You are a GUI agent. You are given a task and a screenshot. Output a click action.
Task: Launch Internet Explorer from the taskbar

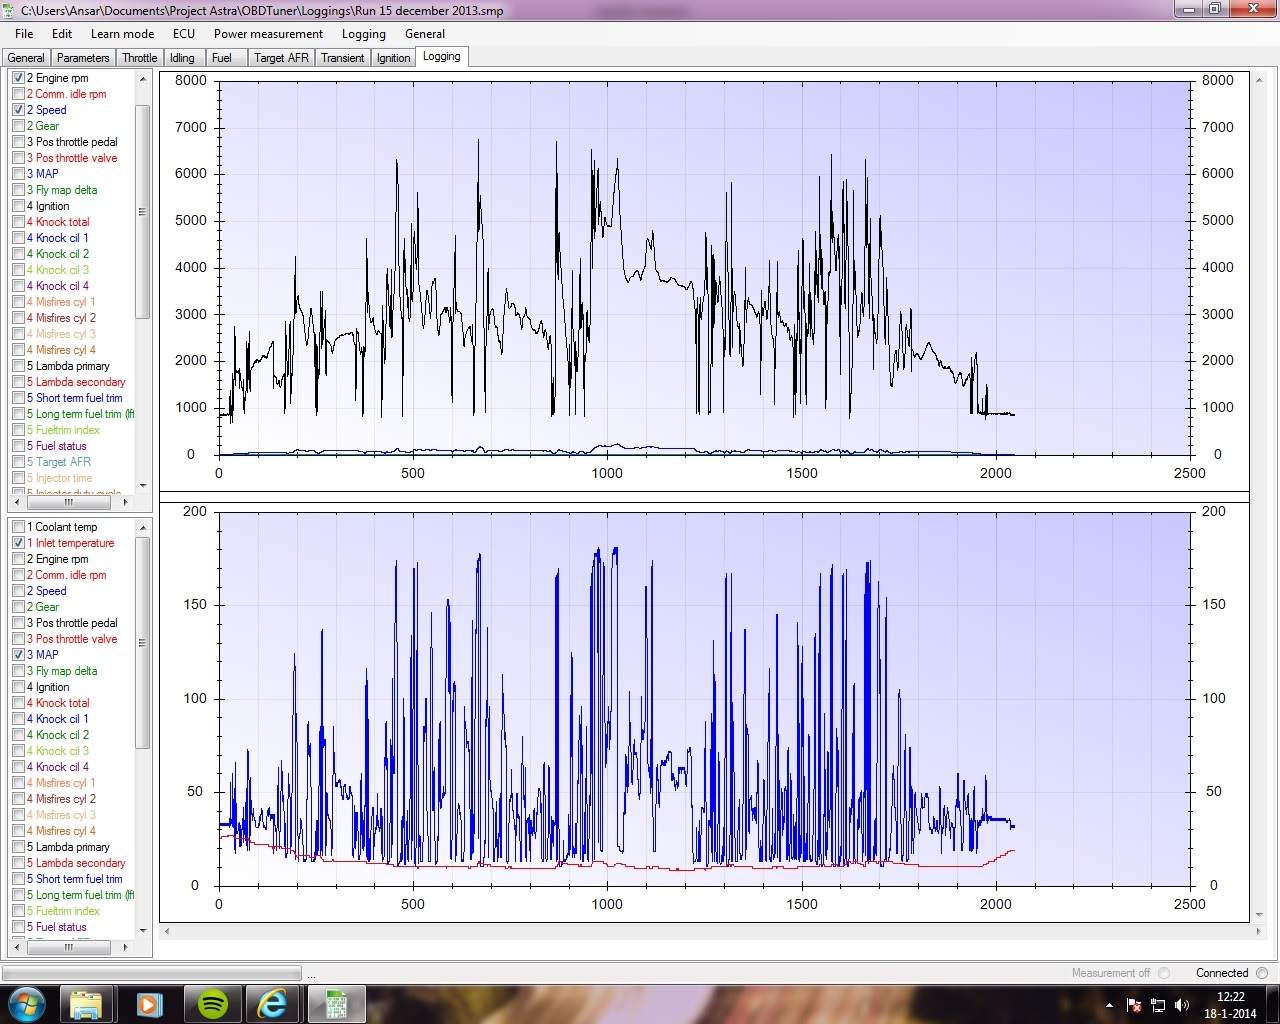pyautogui.click(x=273, y=1004)
